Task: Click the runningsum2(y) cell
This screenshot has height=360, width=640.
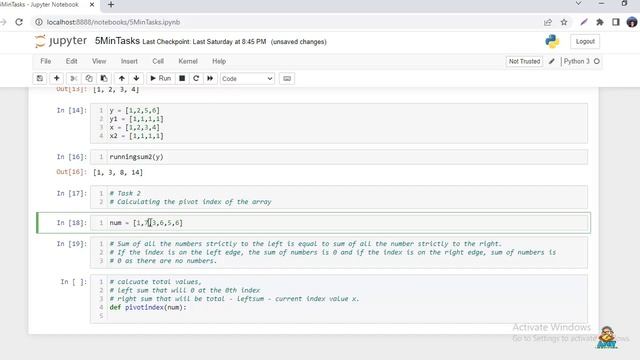Action: 339,157
